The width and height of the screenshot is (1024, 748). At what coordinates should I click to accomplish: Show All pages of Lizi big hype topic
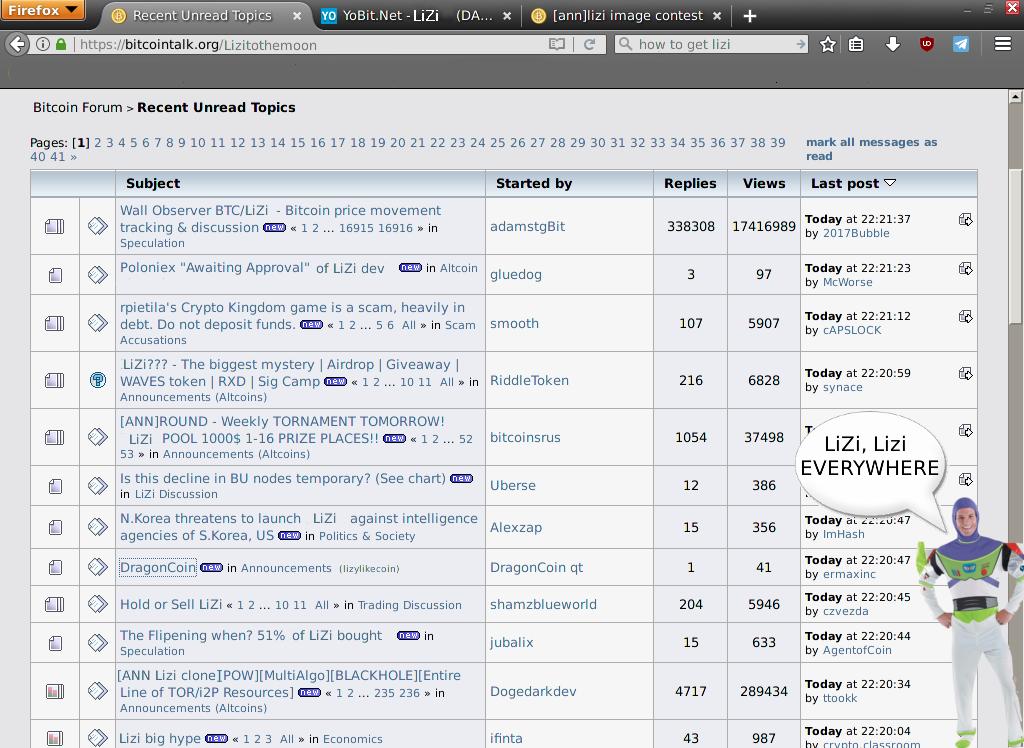point(287,739)
